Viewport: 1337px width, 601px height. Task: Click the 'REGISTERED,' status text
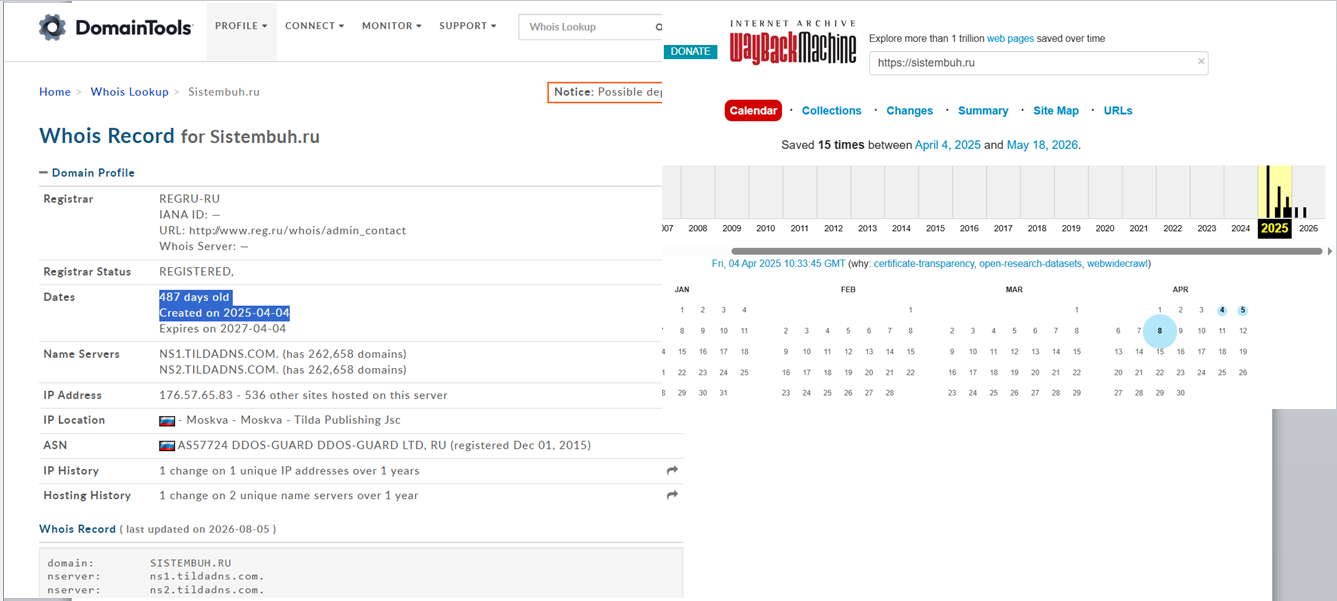[x=196, y=272]
